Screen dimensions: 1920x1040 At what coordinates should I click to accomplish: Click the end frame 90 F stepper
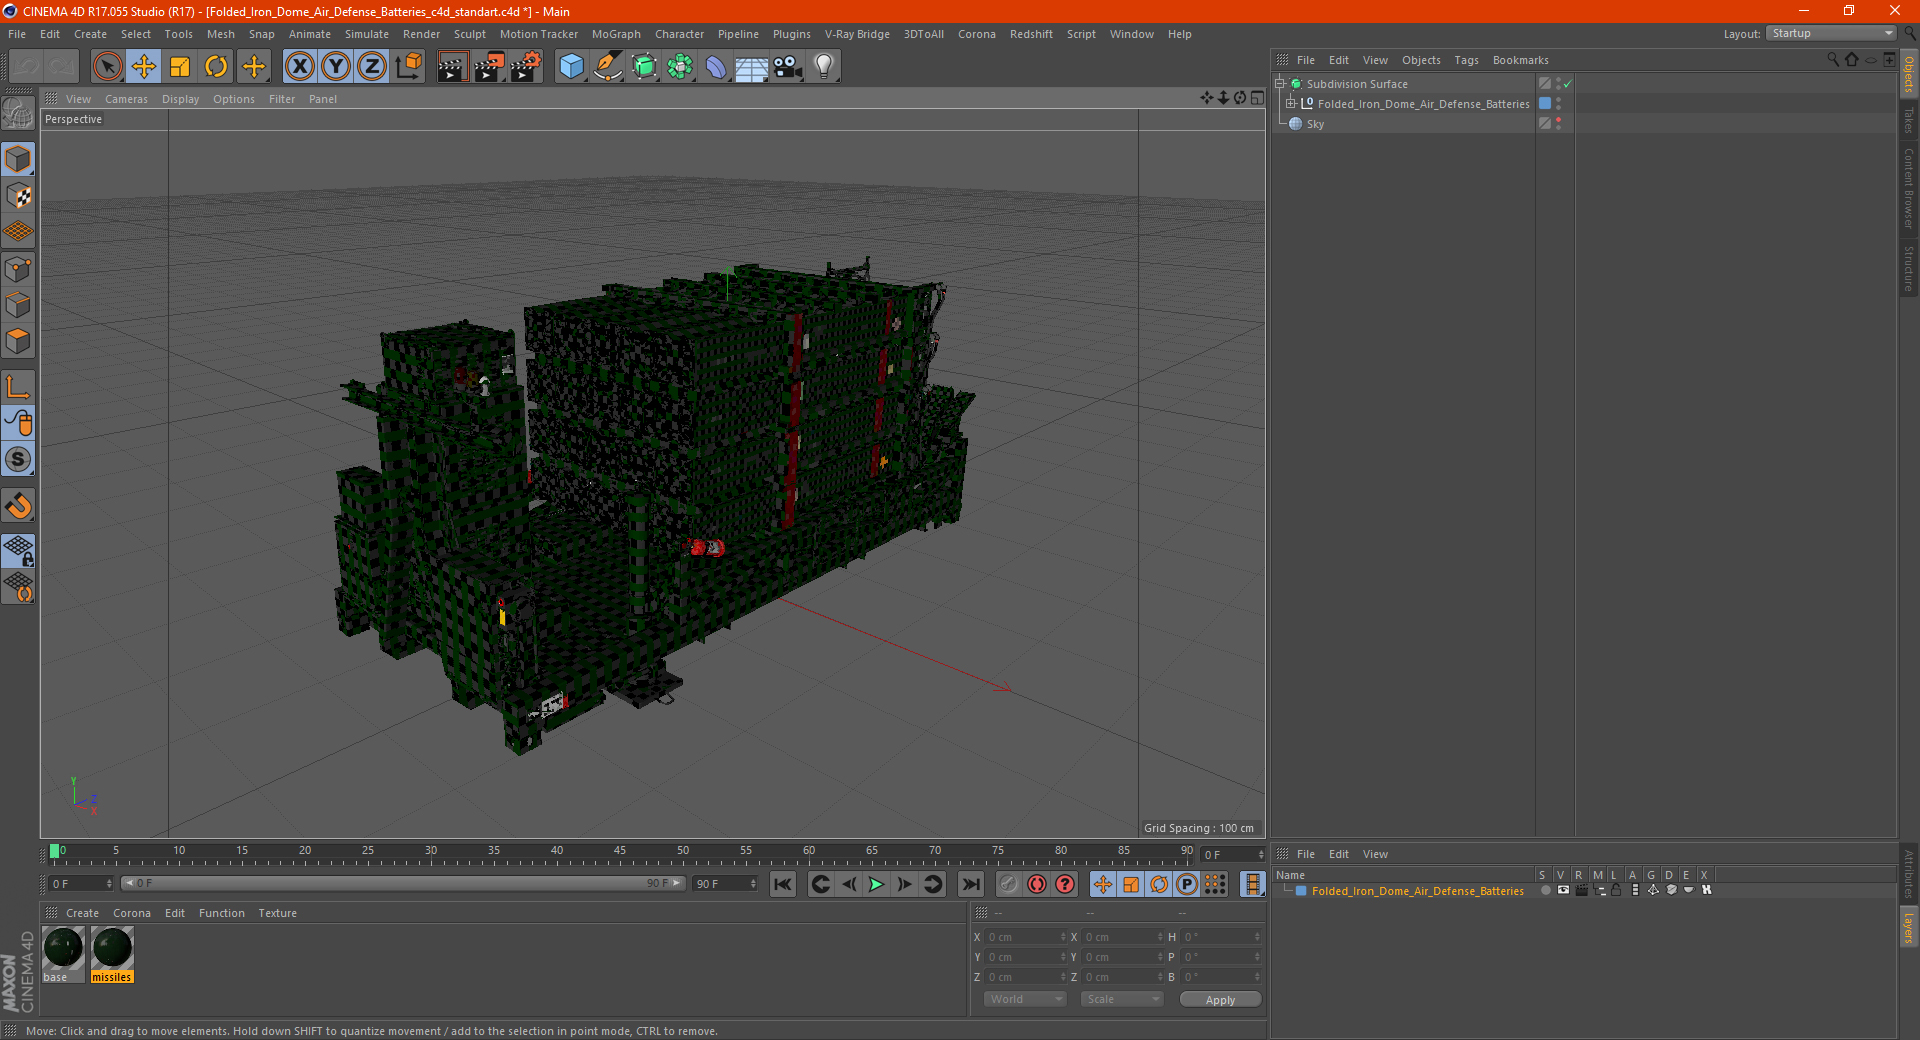click(x=753, y=884)
